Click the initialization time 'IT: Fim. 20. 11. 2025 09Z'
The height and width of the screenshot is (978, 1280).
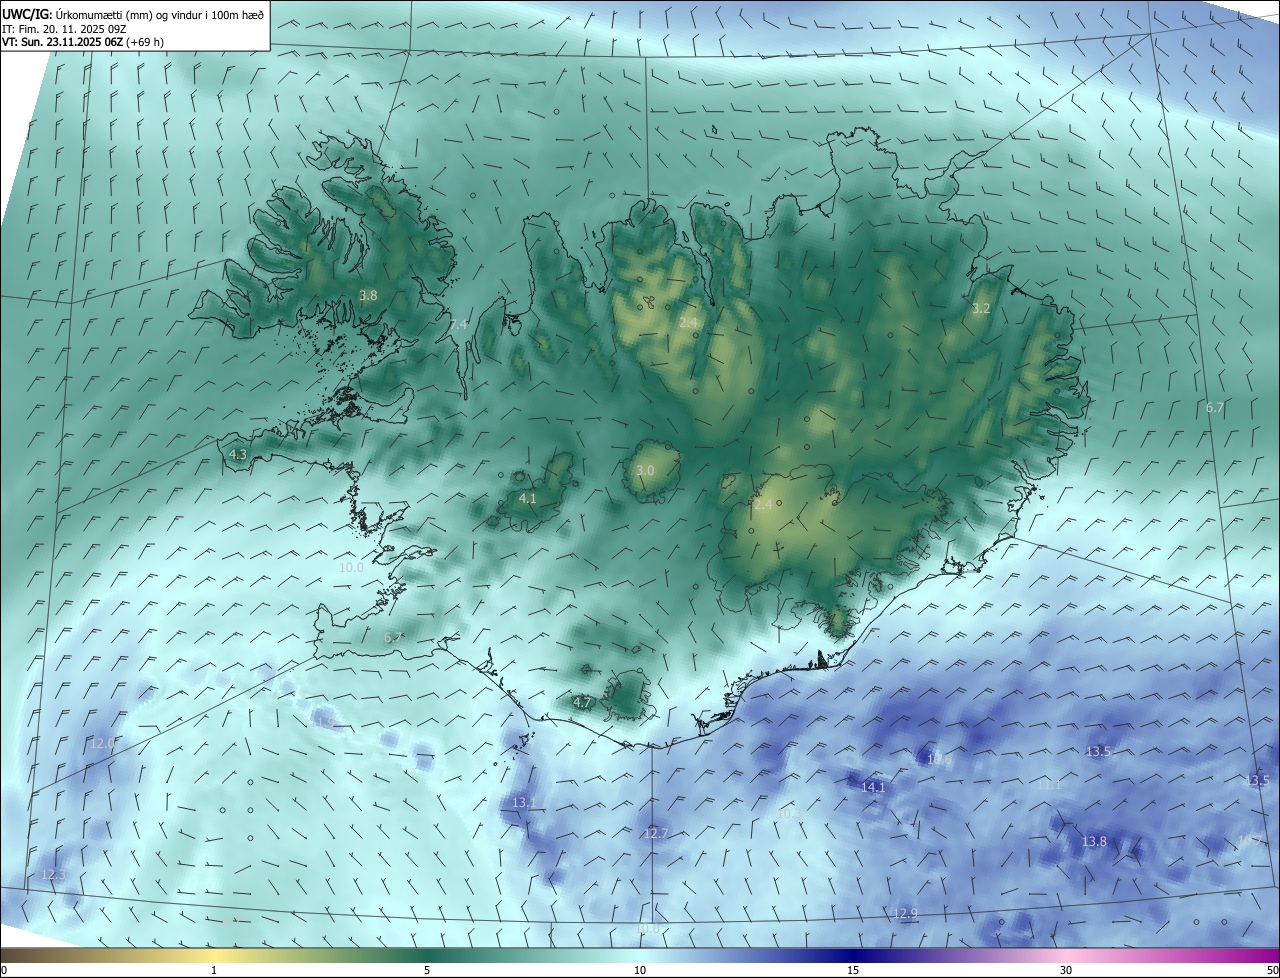65,29
